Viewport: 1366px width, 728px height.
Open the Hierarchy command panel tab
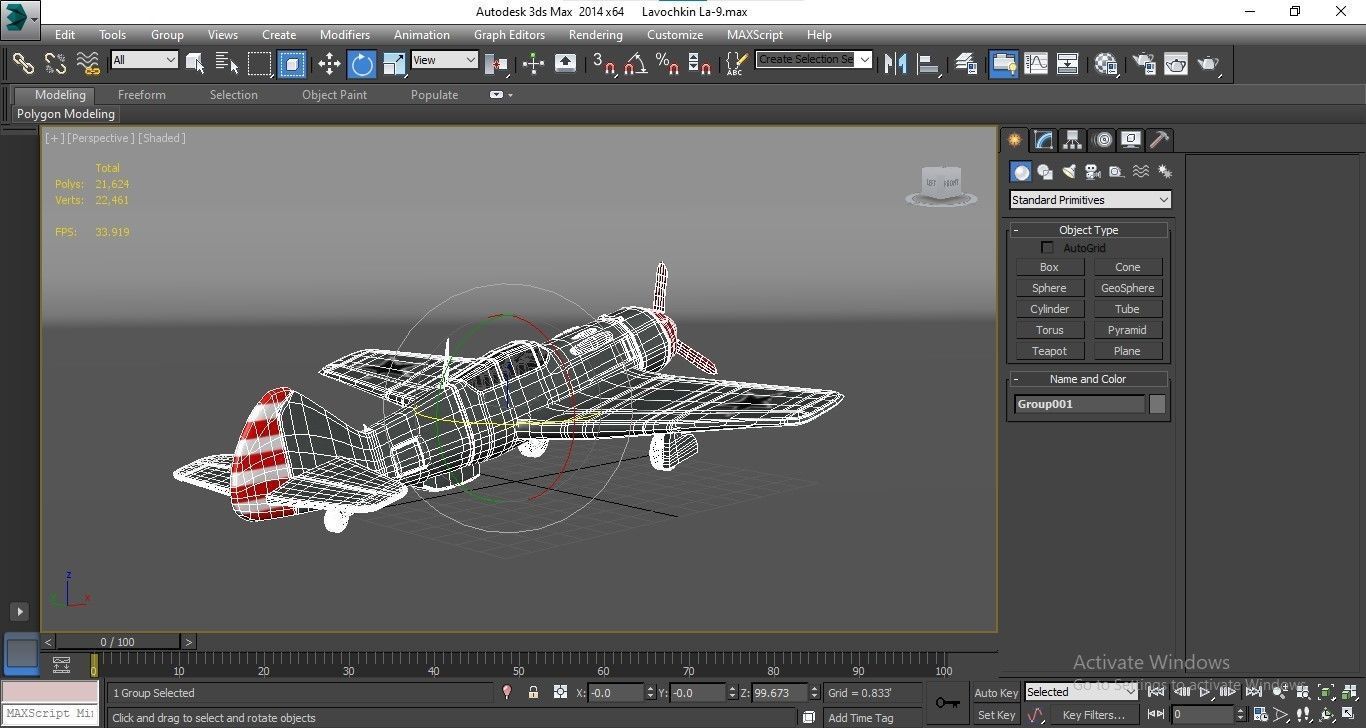click(x=1072, y=140)
